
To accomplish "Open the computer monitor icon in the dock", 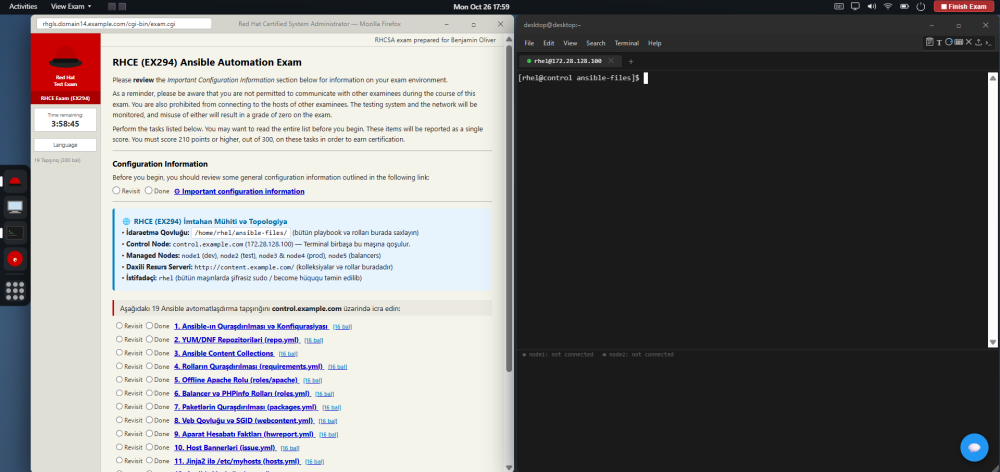I will pyautogui.click(x=15, y=207).
